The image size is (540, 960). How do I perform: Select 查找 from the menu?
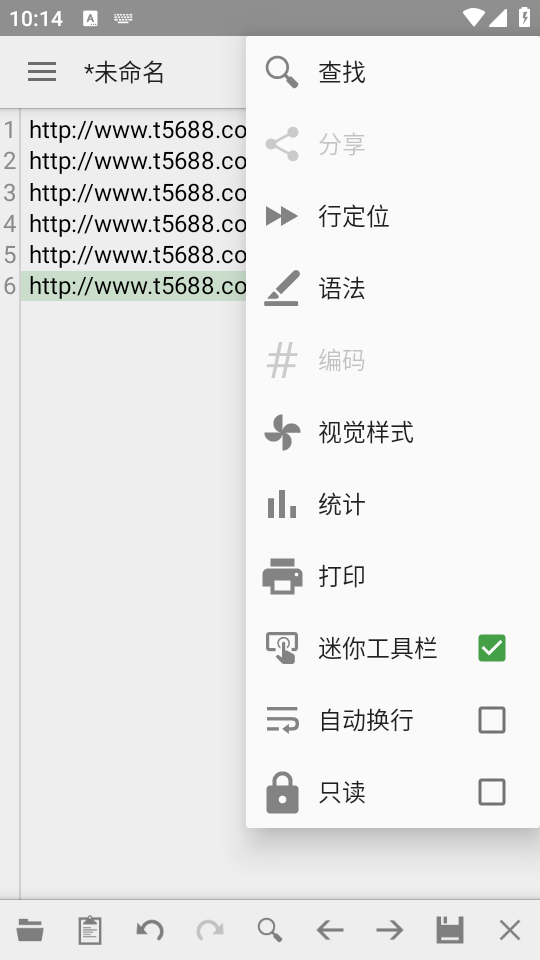[x=393, y=72]
